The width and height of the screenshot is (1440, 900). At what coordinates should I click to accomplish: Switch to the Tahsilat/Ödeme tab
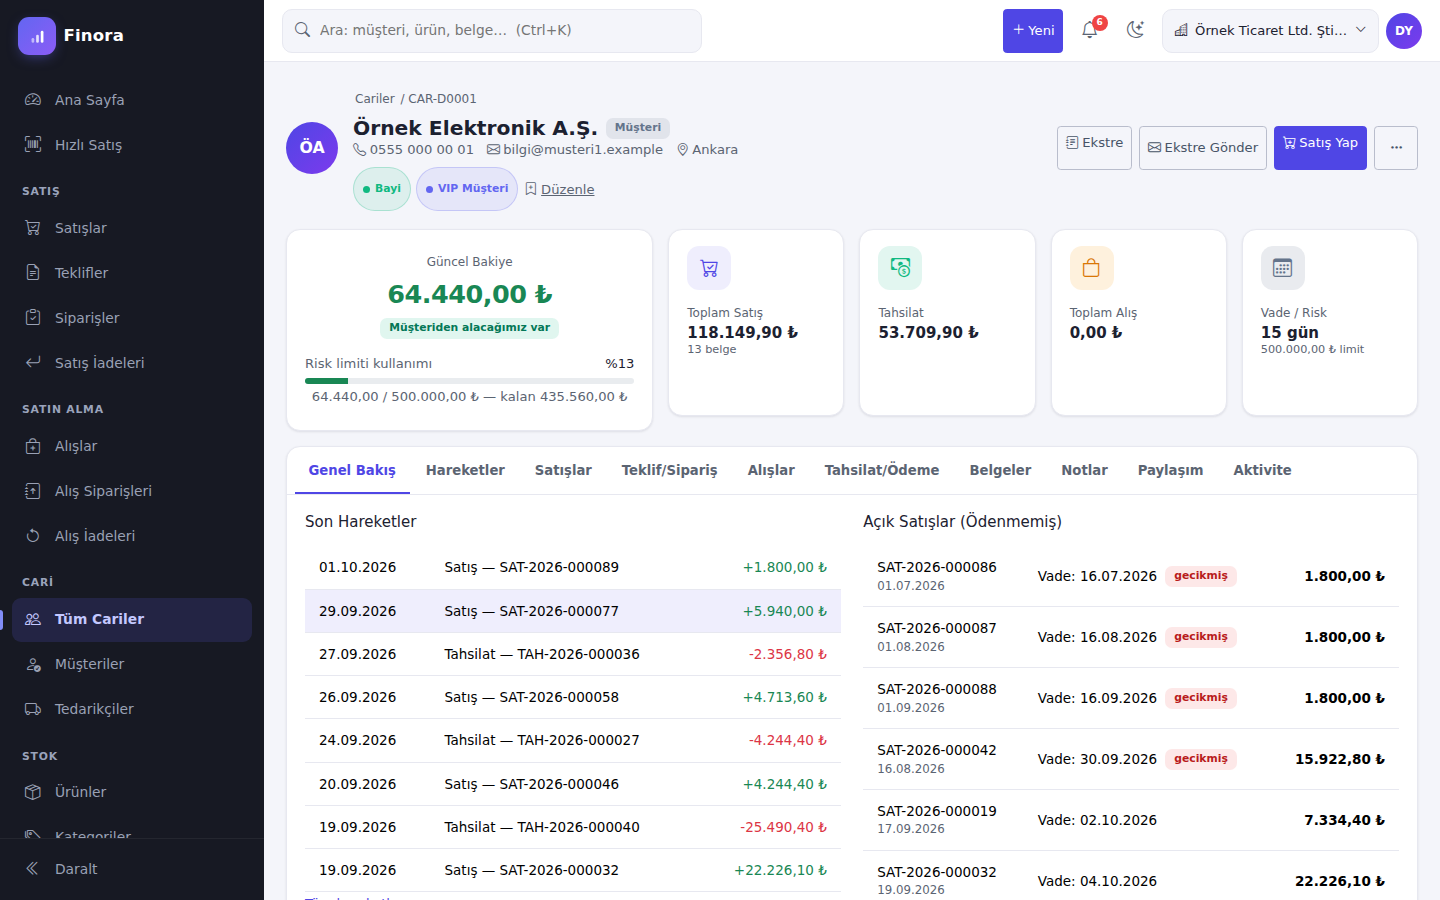pyautogui.click(x=882, y=470)
